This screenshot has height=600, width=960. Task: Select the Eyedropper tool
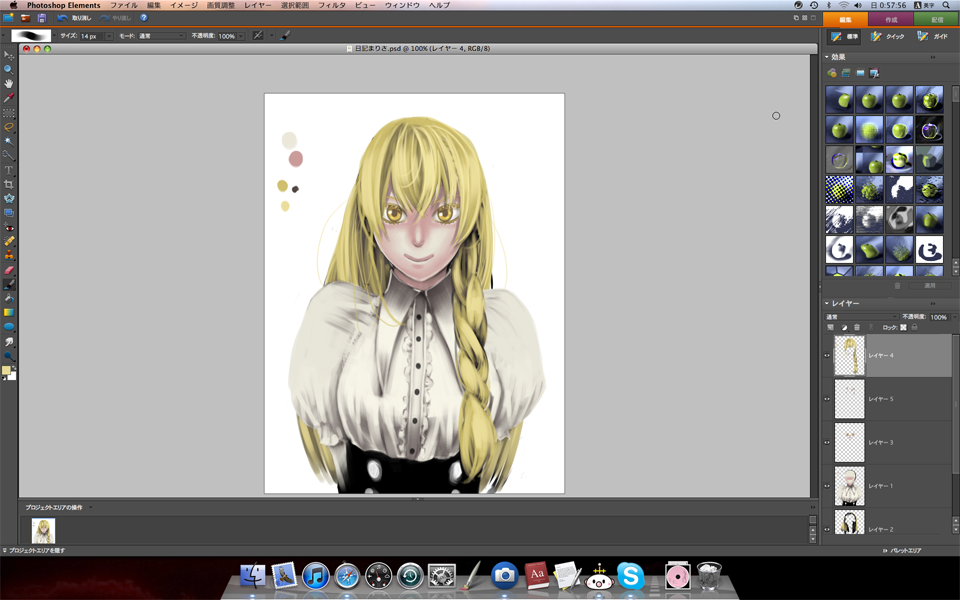coord(9,98)
